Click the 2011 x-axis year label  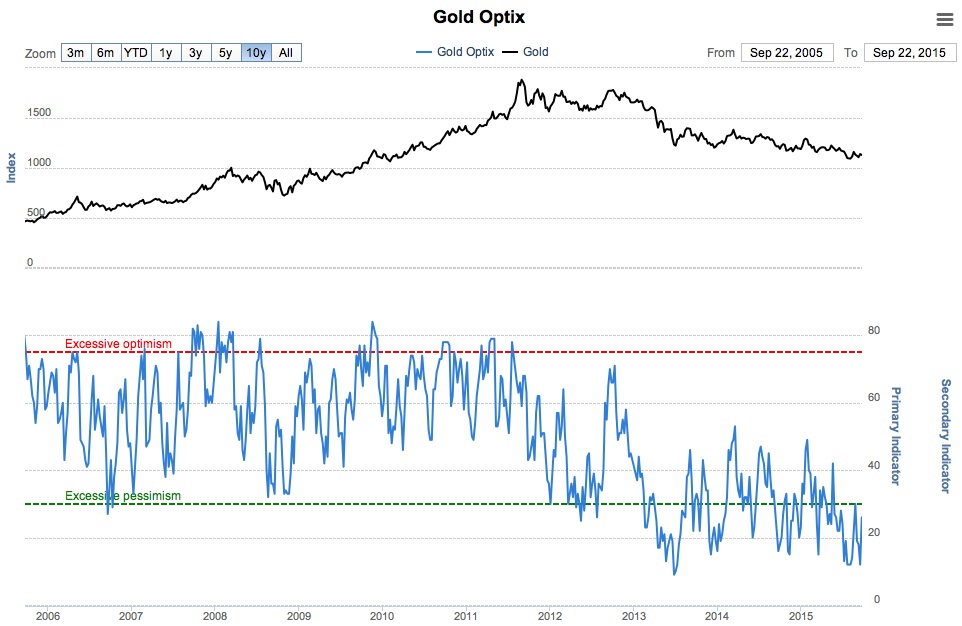coord(462,617)
